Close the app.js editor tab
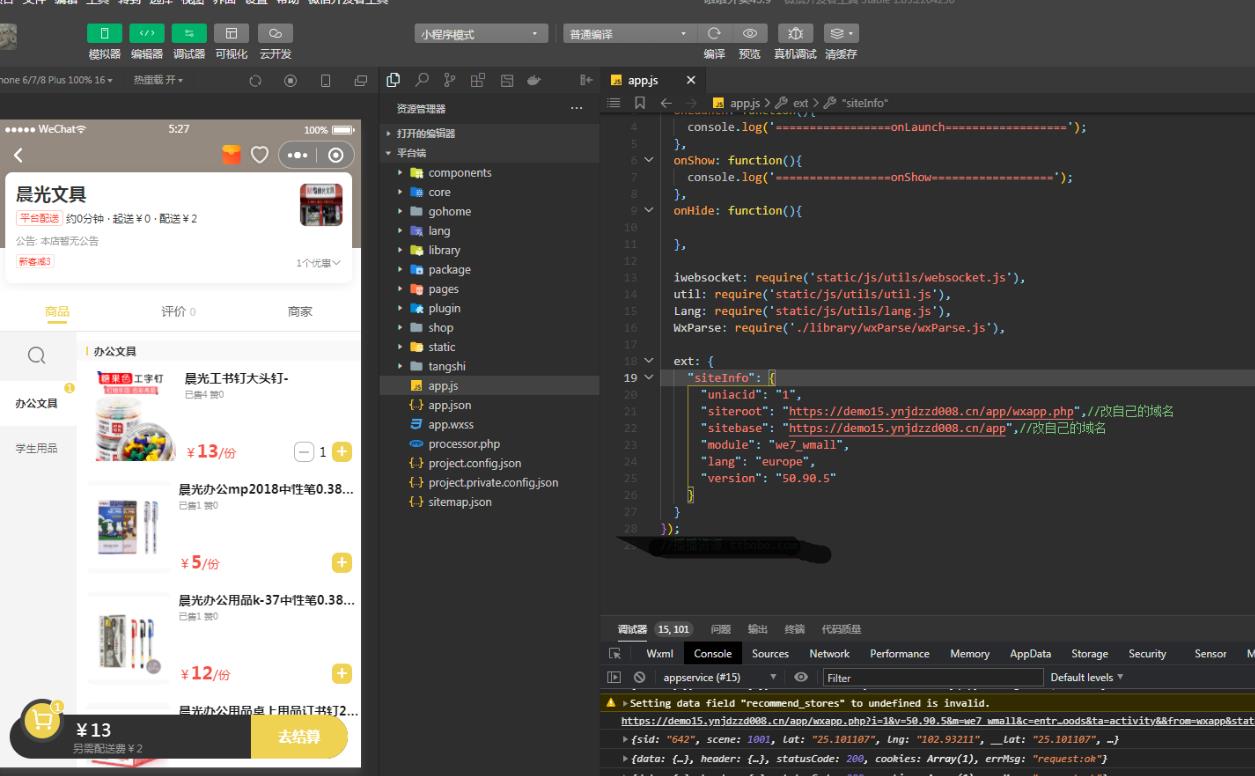This screenshot has width=1255, height=776. [691, 80]
